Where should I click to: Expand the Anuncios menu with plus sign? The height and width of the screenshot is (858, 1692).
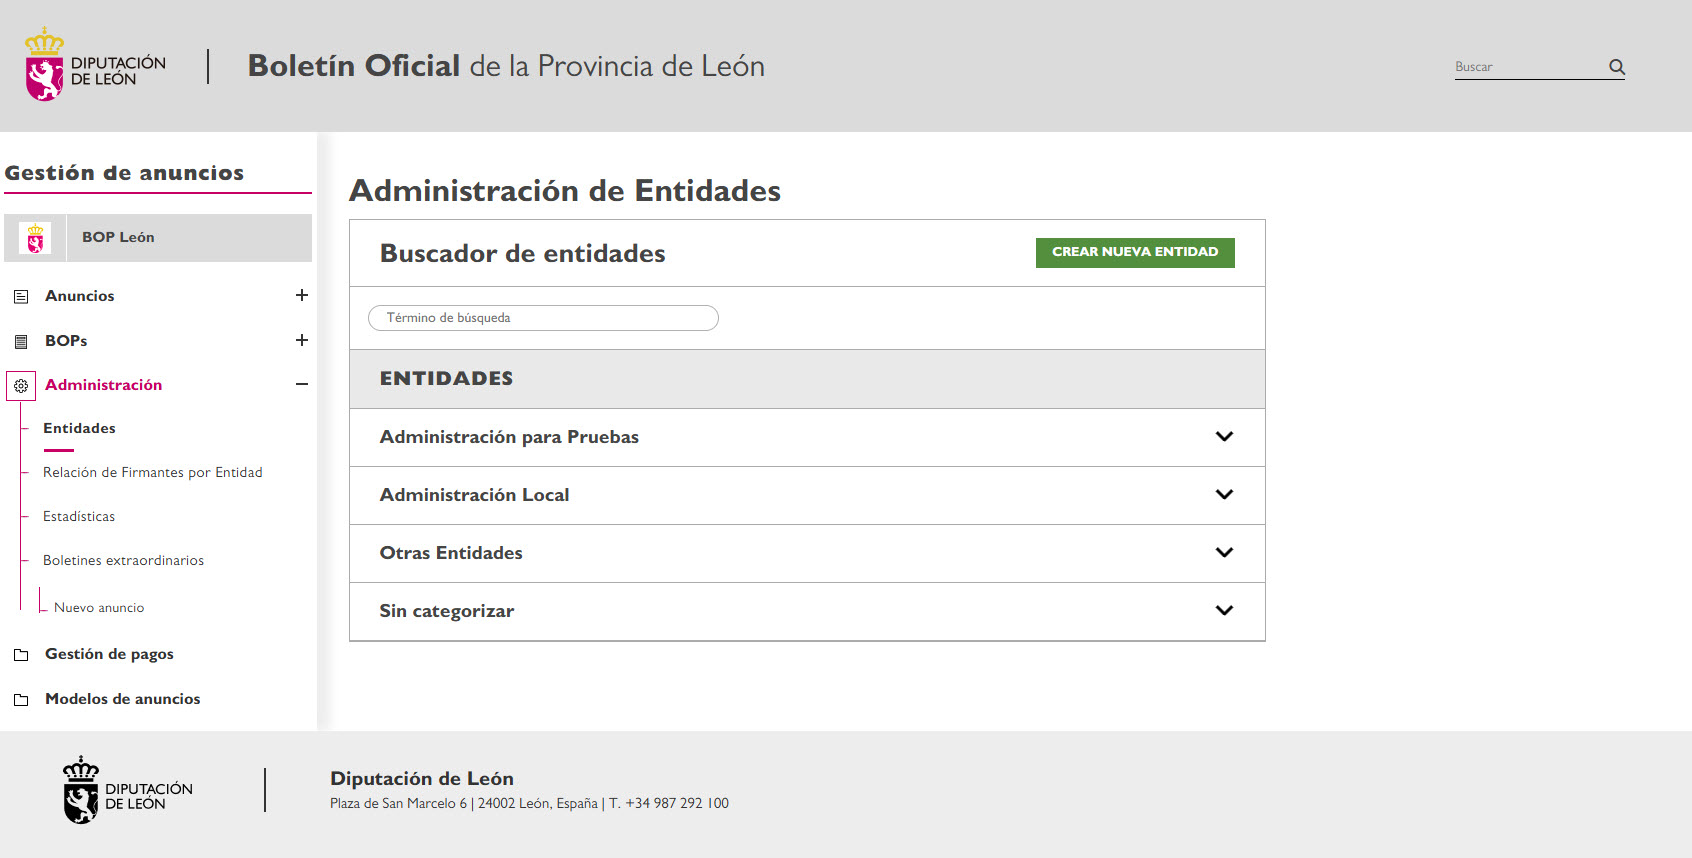(301, 295)
